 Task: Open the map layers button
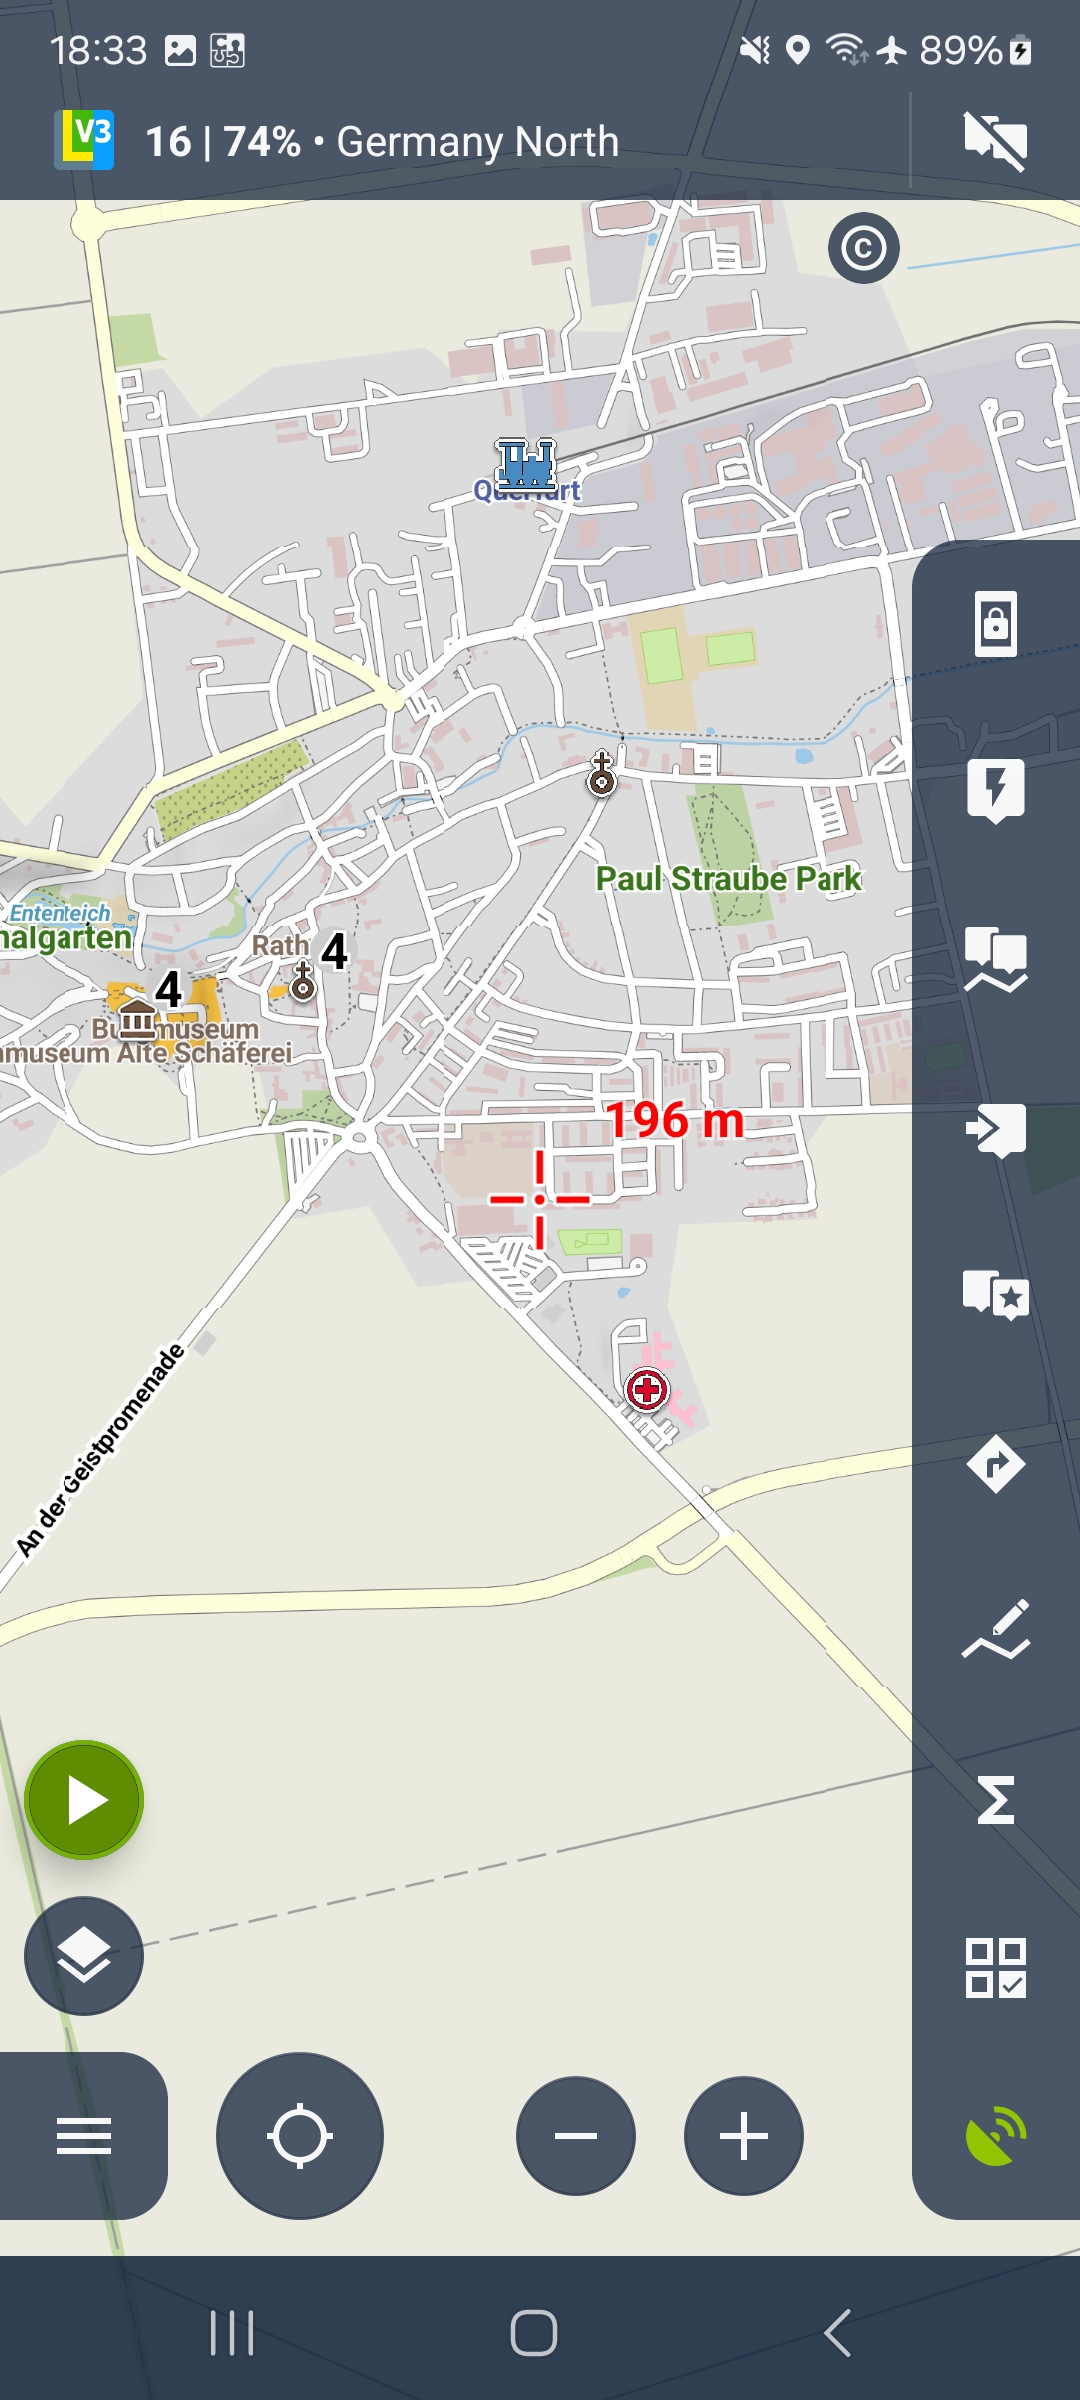(84, 1956)
